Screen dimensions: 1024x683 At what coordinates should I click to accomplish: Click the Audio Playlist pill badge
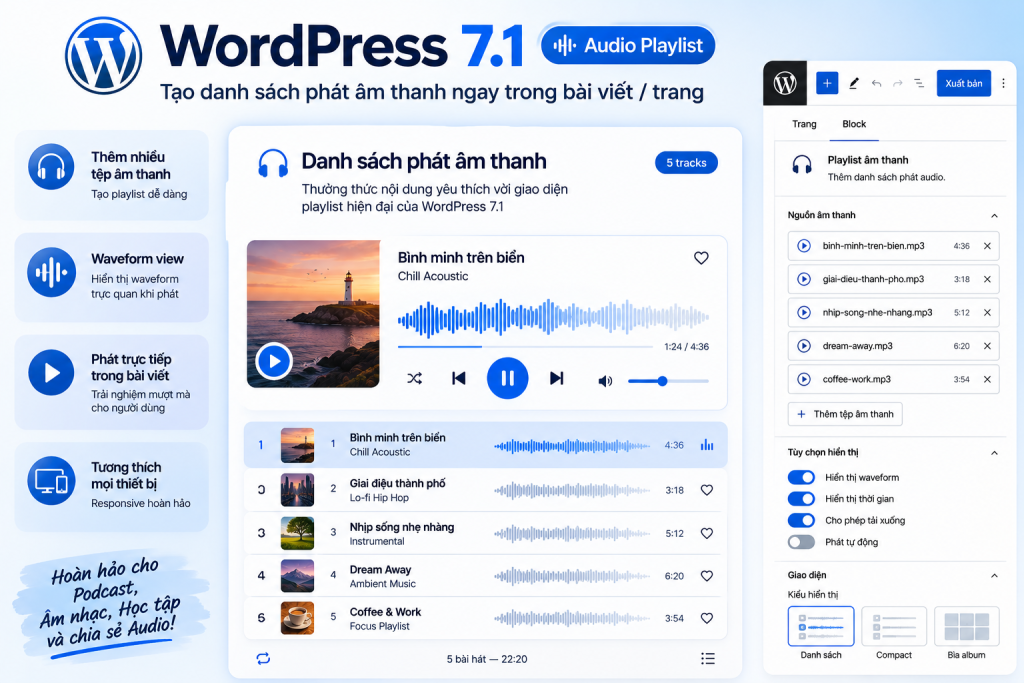click(628, 45)
